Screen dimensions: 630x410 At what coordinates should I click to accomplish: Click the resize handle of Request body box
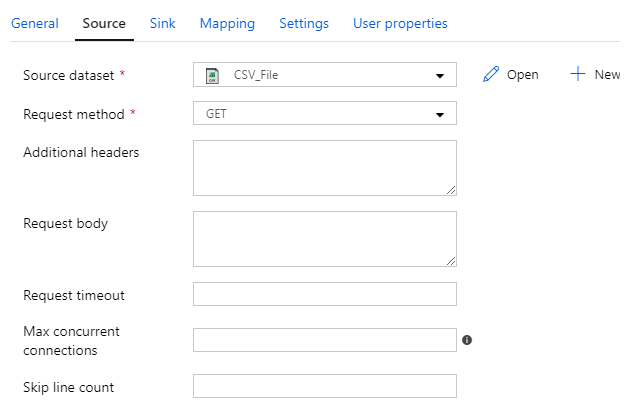pos(451,261)
